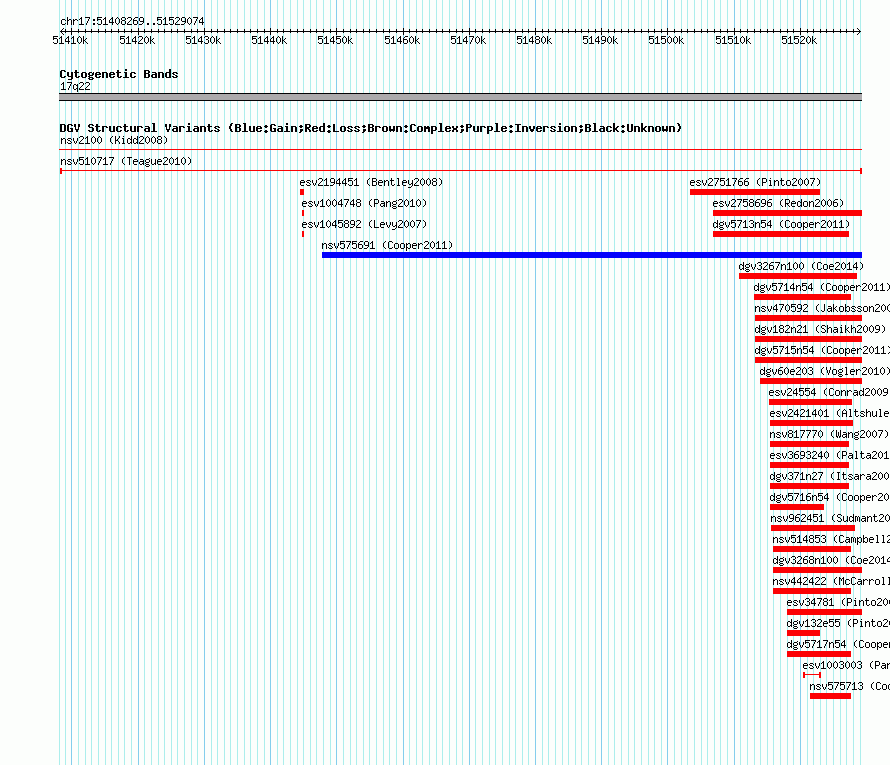
Task: Click the 51450k ruler position
Action: (x=335, y=40)
